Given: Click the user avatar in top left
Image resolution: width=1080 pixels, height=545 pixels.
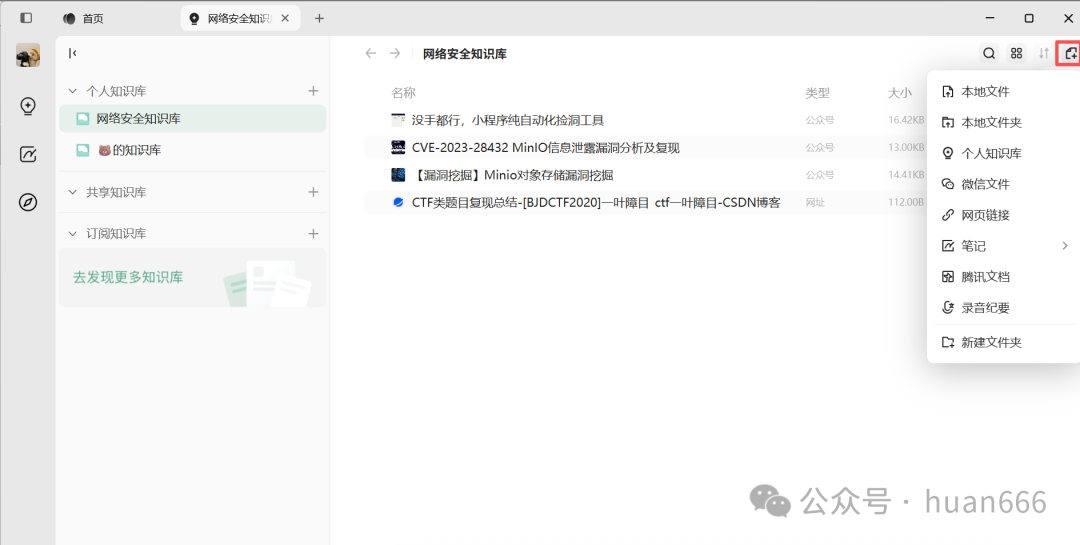Looking at the screenshot, I should click(x=28, y=55).
